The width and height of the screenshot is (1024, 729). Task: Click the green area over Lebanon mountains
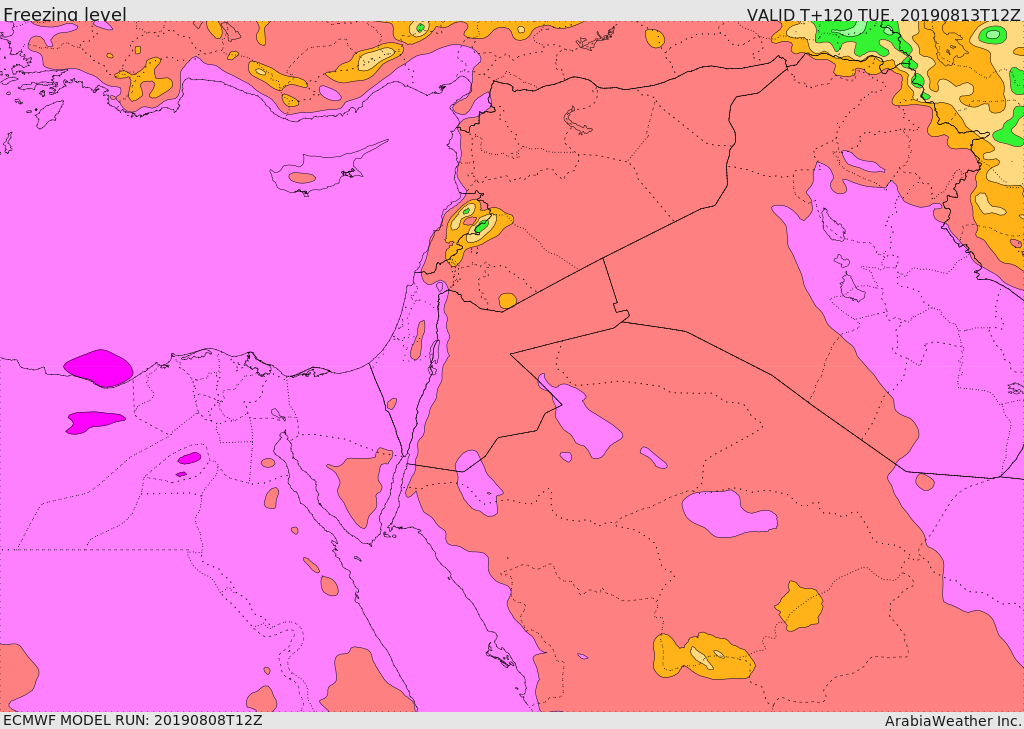point(481,226)
